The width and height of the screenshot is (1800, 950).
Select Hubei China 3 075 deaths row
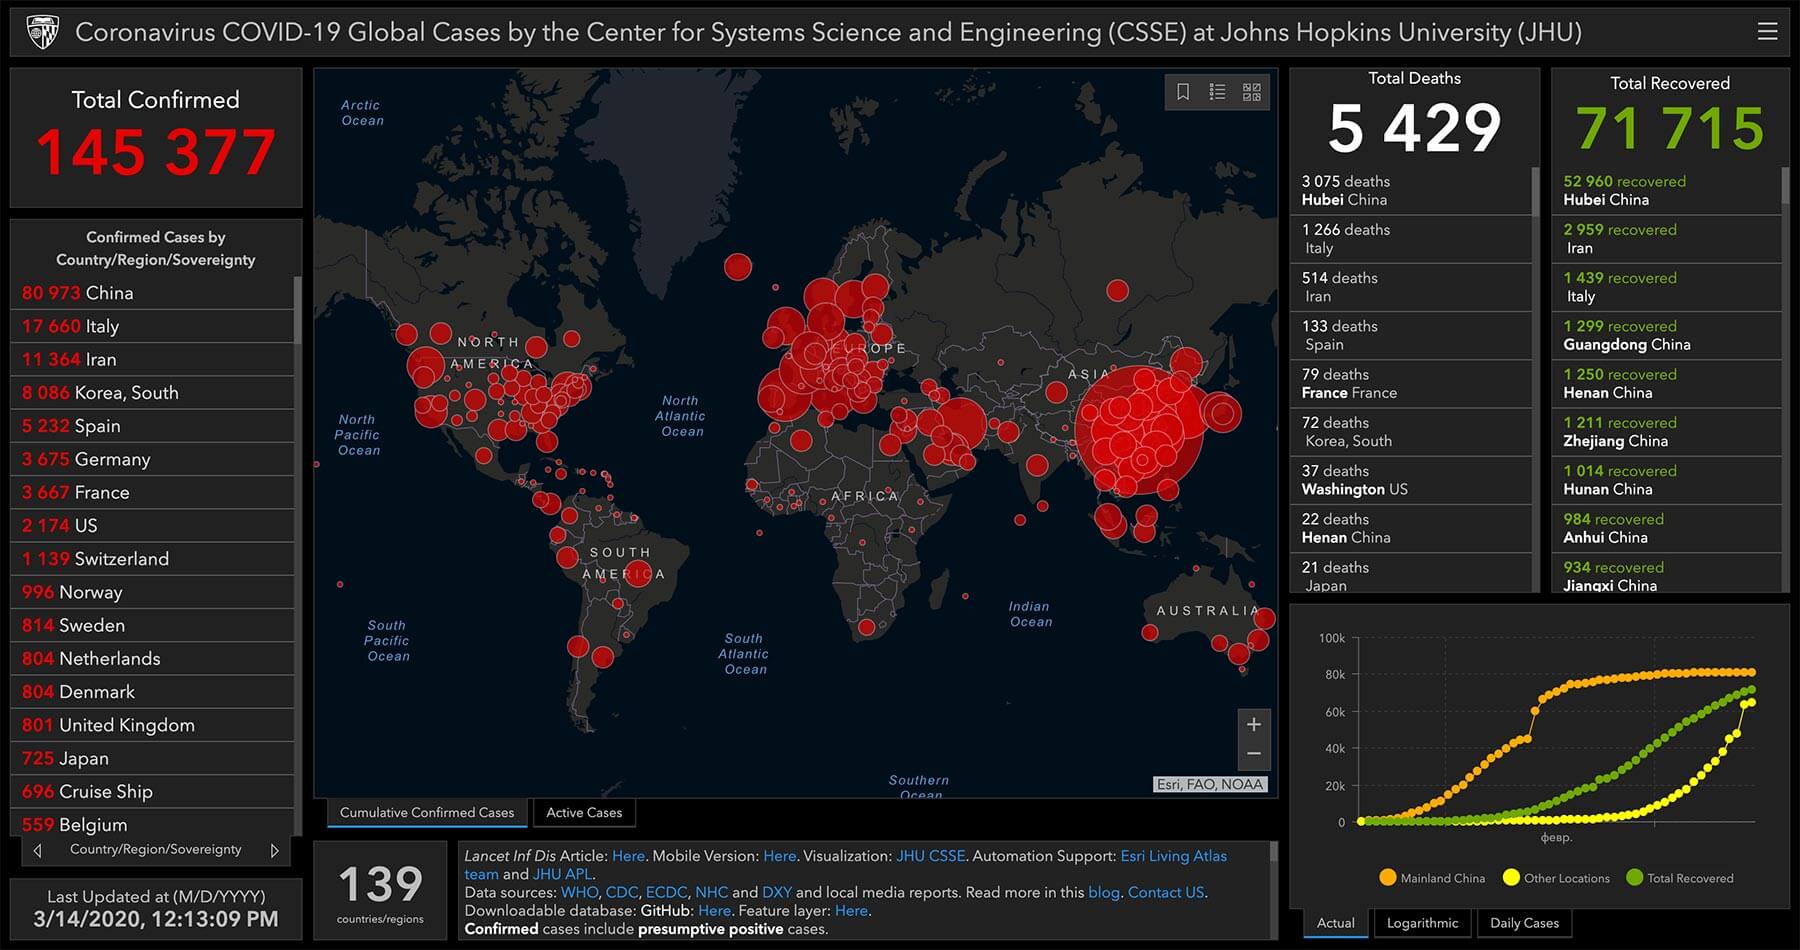(x=1411, y=190)
